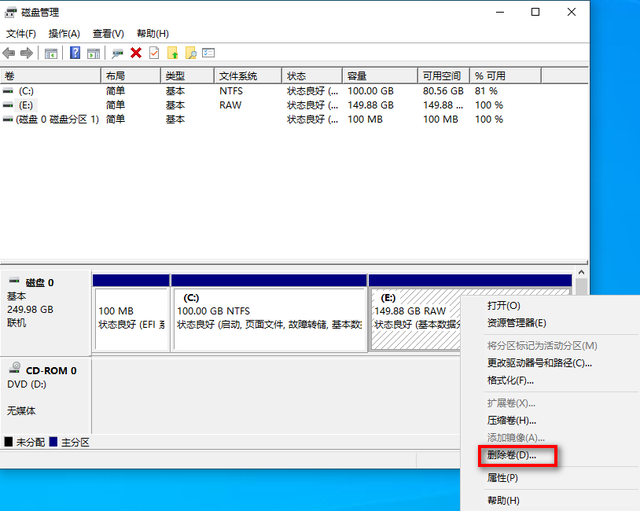640x511 pixels.
Task: Click the black 未分配 legend swatch
Action: click(8, 442)
